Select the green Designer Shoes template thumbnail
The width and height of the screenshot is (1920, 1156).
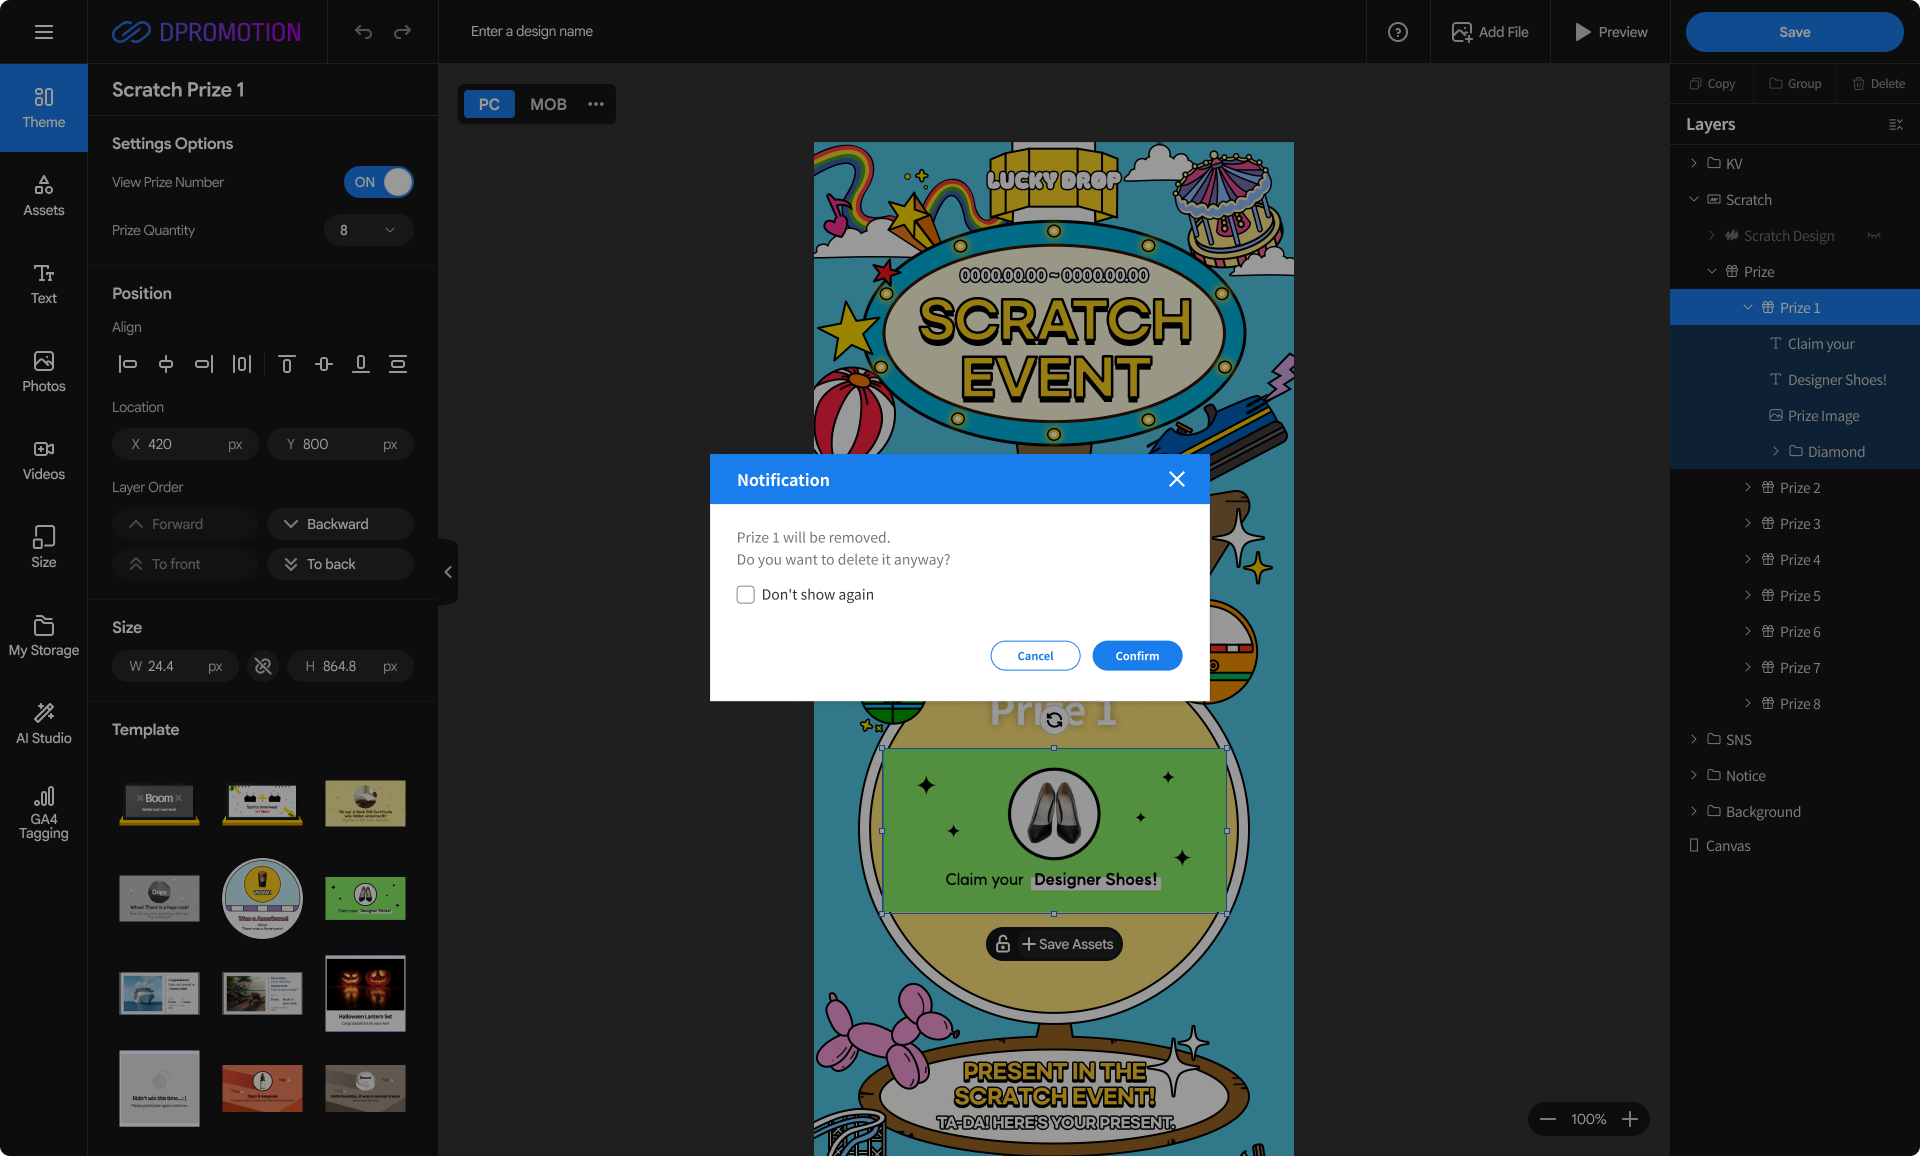365,898
